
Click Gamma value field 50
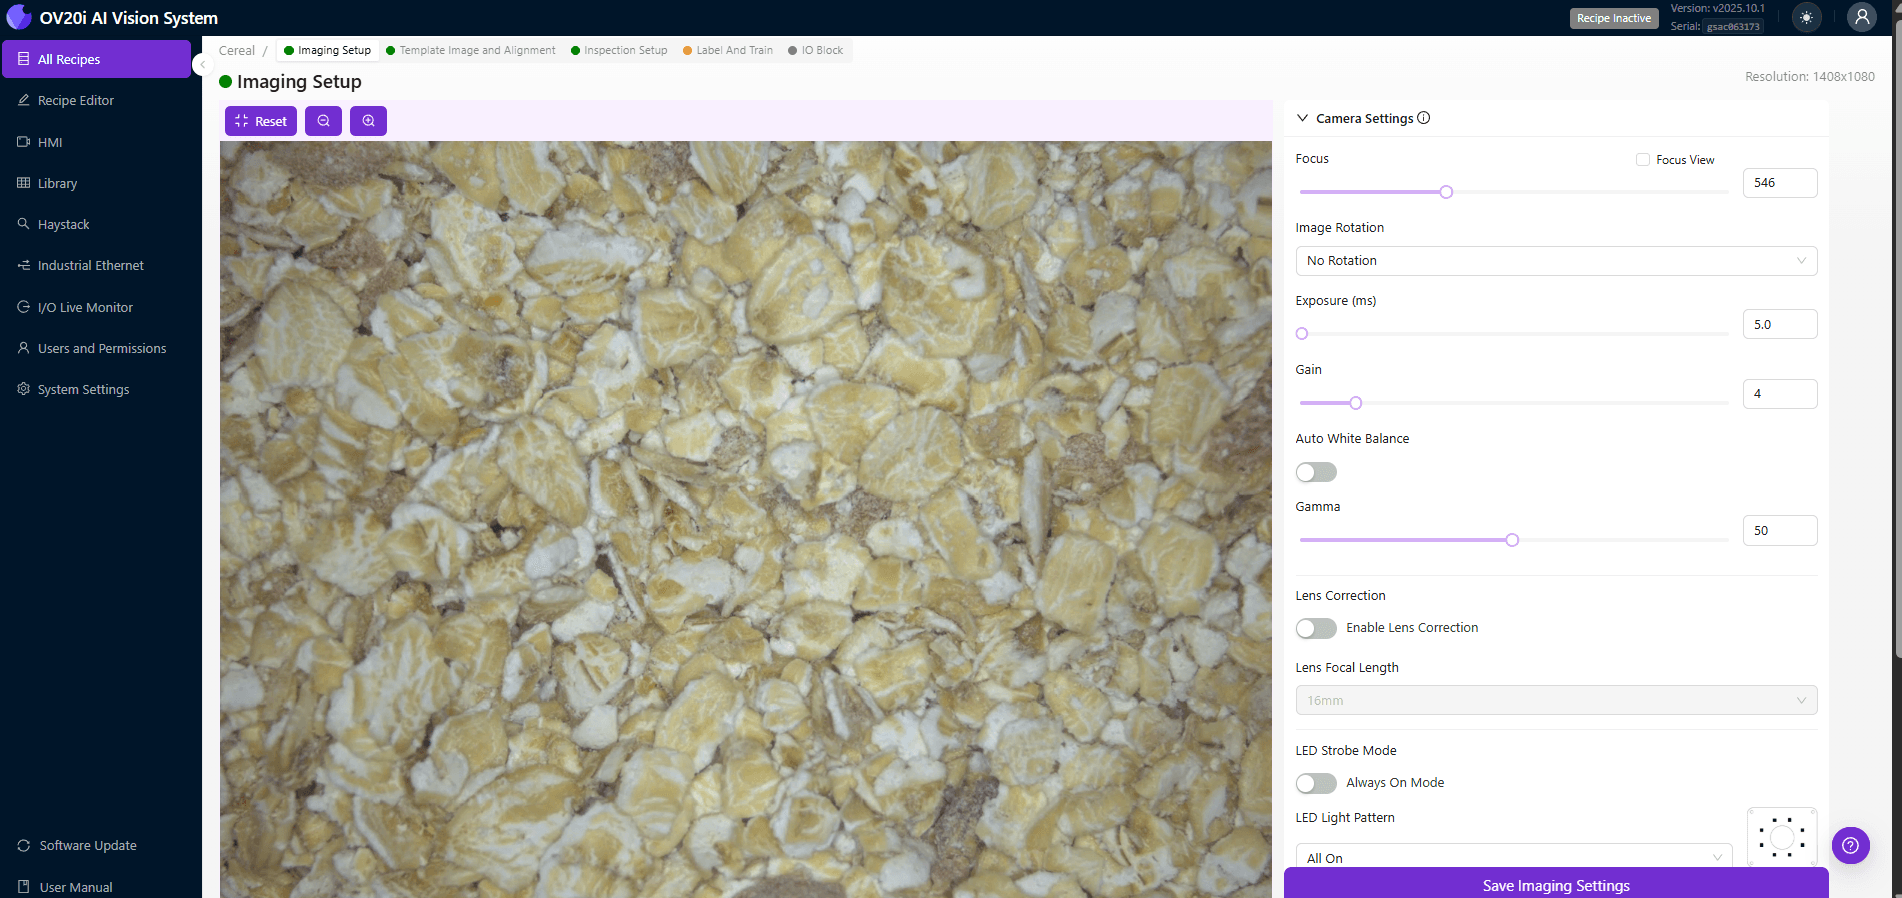[x=1780, y=531]
